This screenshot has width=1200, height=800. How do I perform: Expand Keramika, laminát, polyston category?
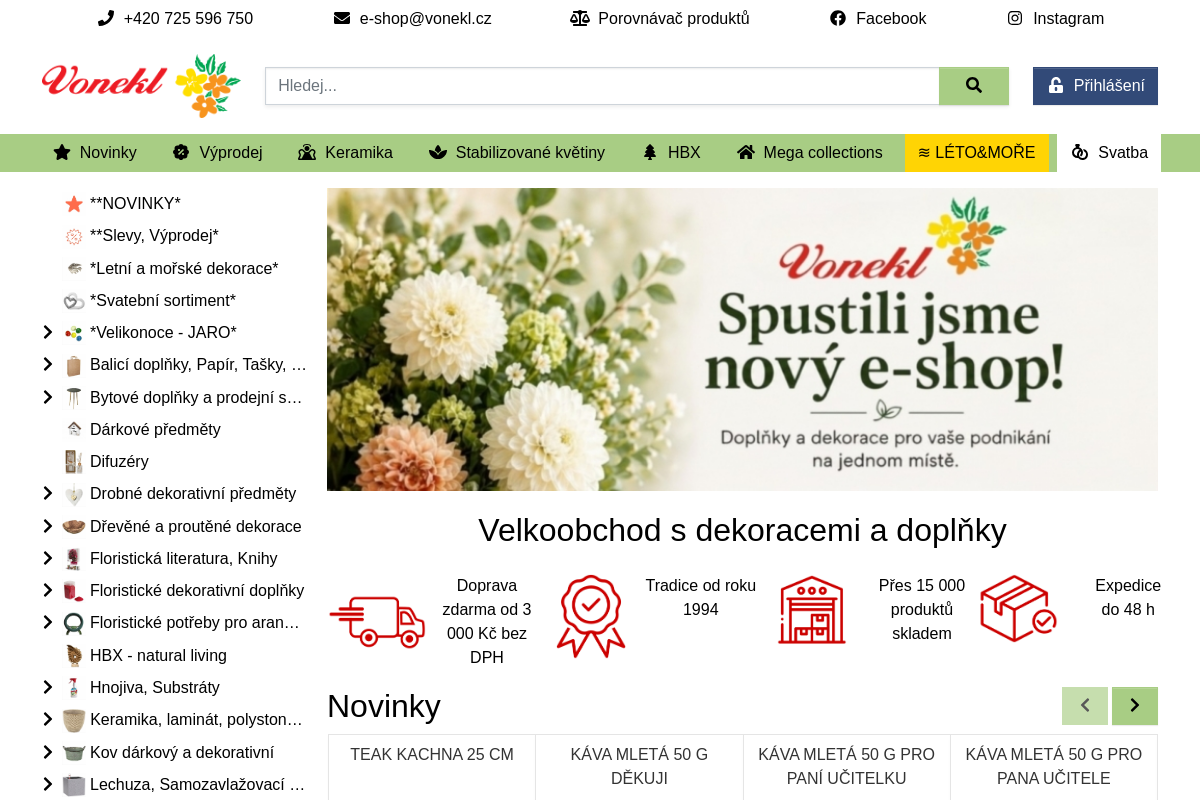[47, 719]
